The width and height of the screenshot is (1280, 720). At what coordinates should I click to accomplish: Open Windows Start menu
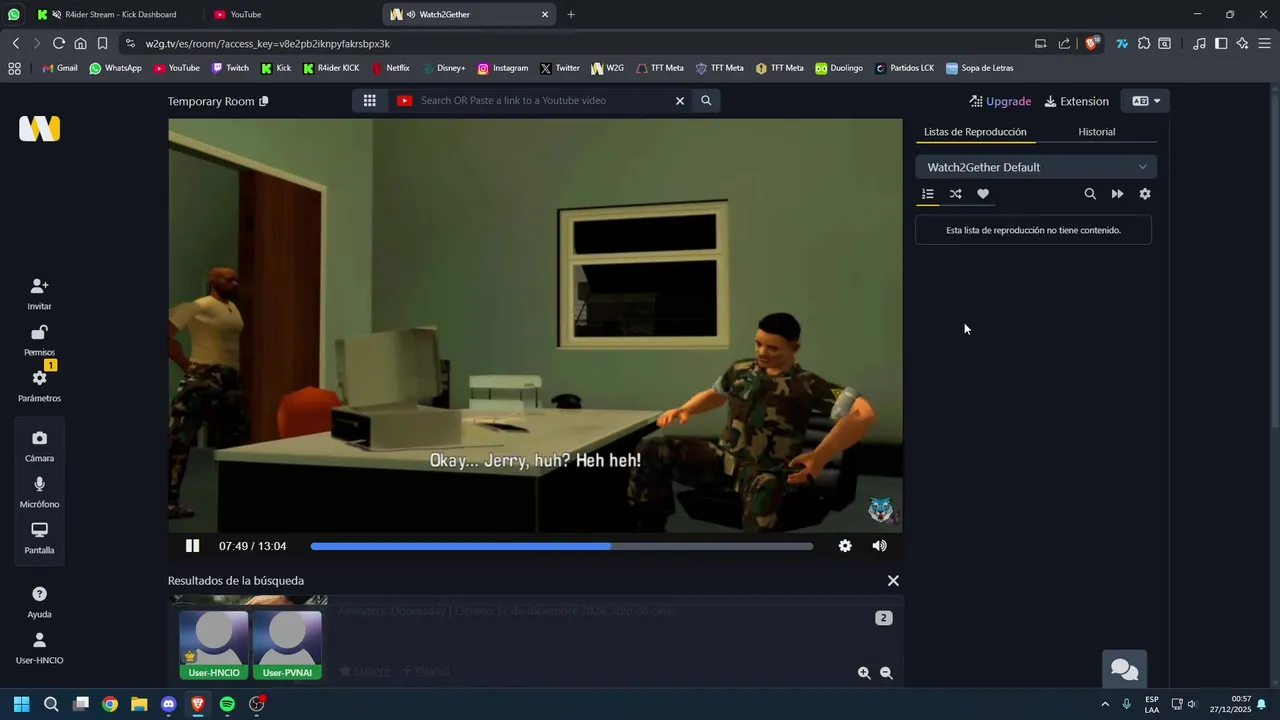21,704
